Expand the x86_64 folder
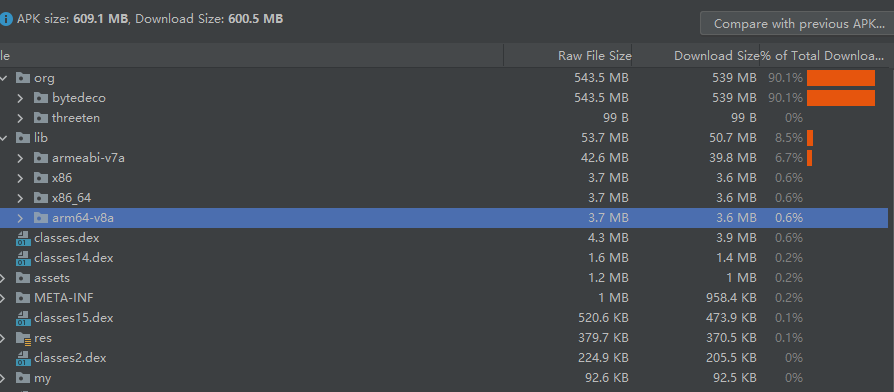894x392 pixels. (x=21, y=198)
